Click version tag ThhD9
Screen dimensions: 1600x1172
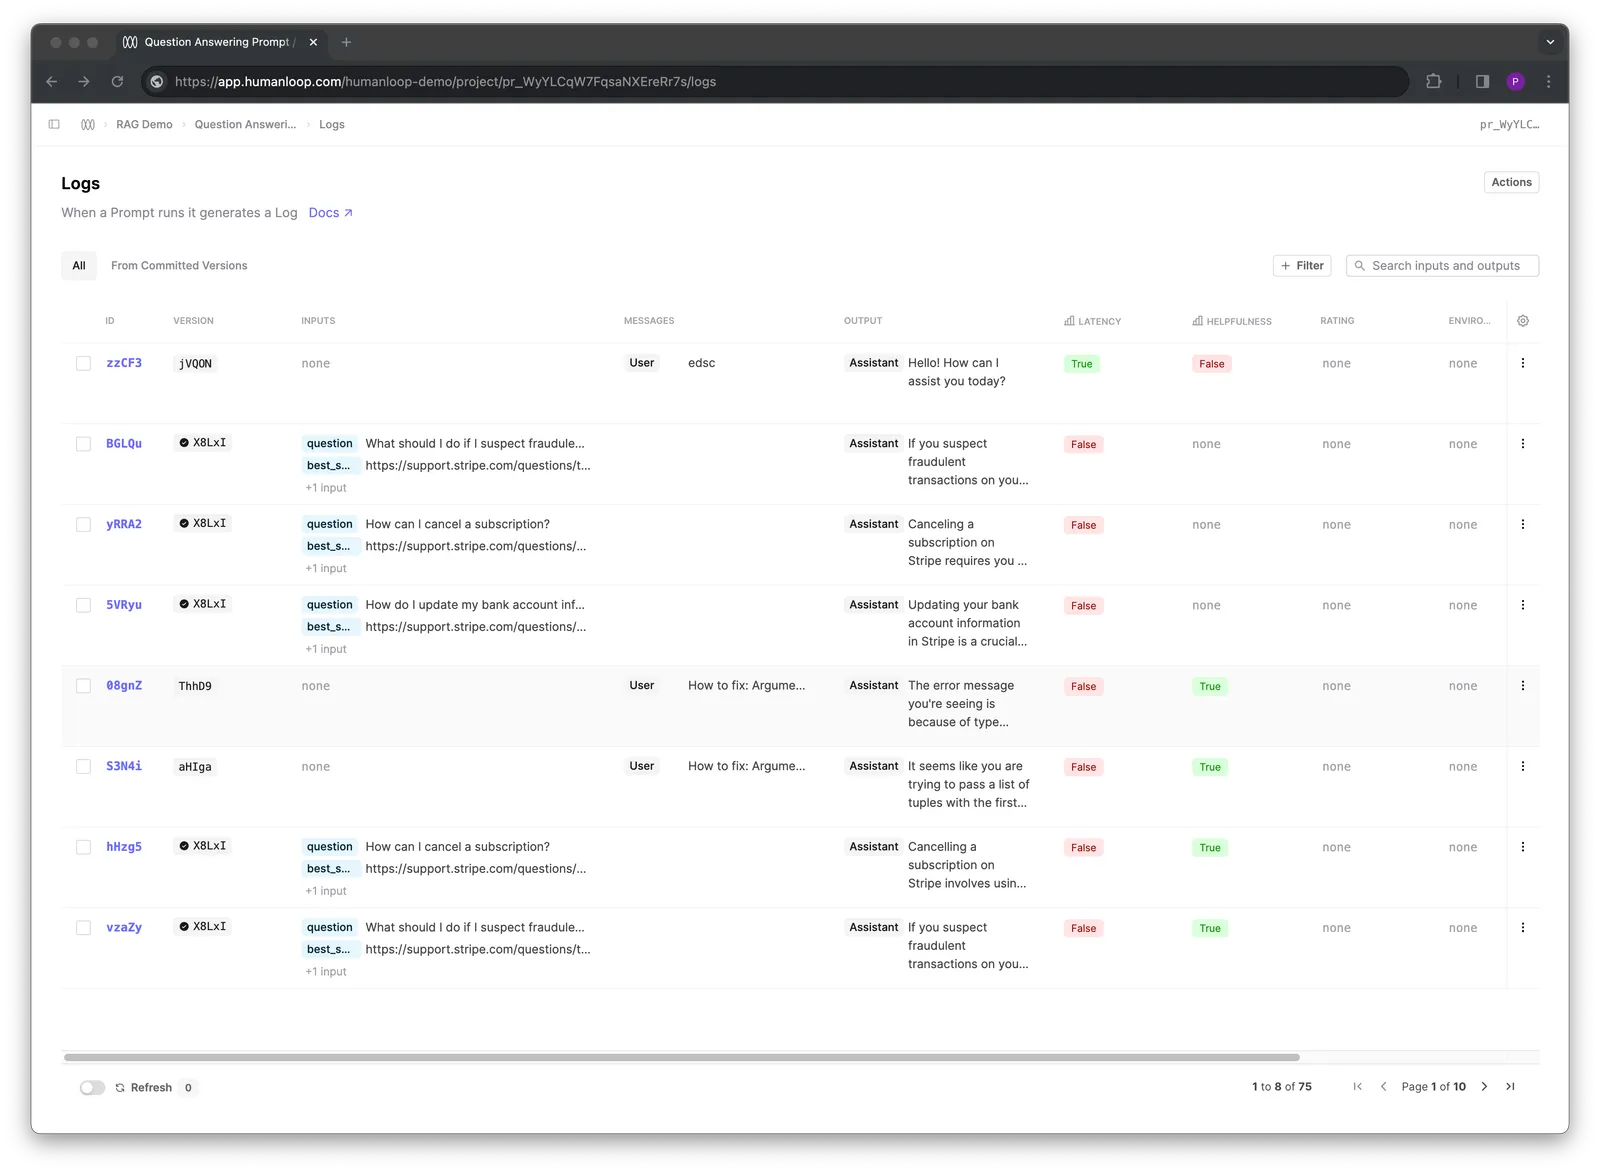[x=195, y=686]
